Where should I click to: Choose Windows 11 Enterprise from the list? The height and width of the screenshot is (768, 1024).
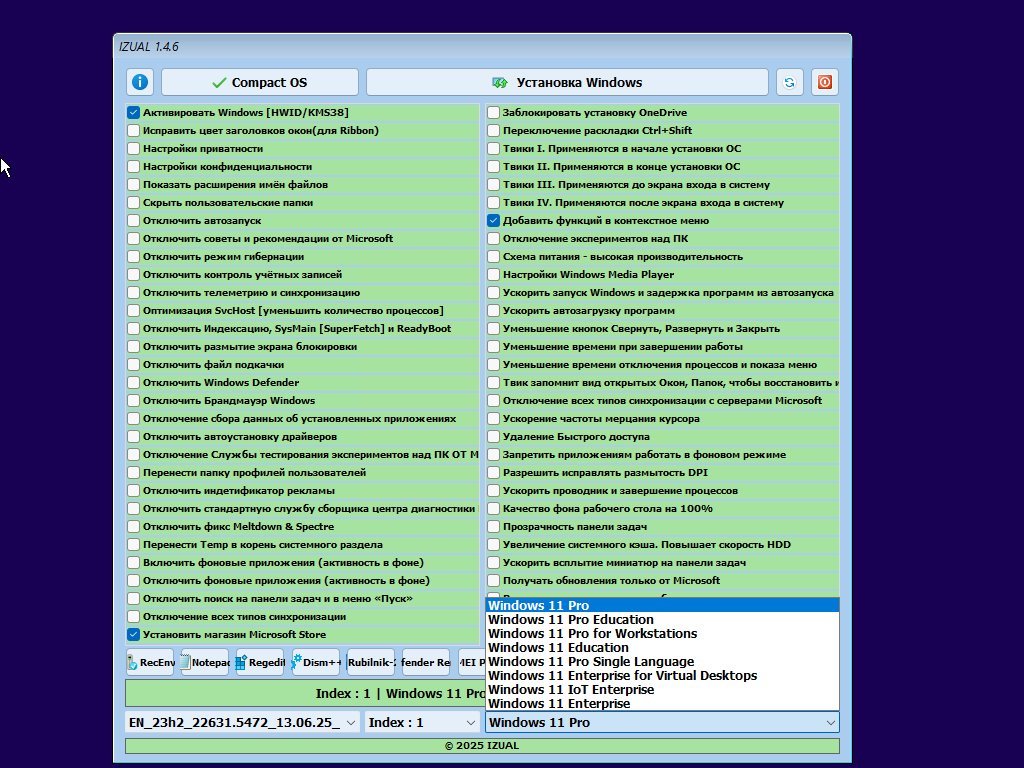point(662,703)
